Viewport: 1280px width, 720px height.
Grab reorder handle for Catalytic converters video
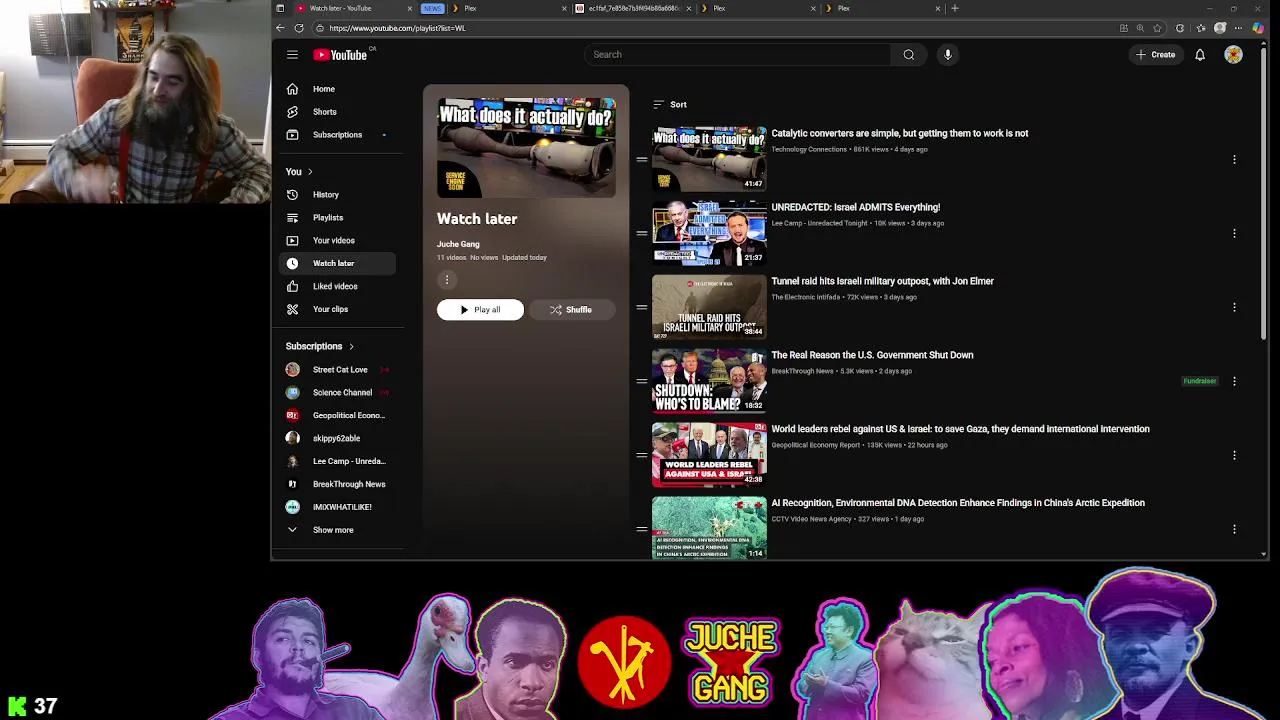[x=642, y=159]
